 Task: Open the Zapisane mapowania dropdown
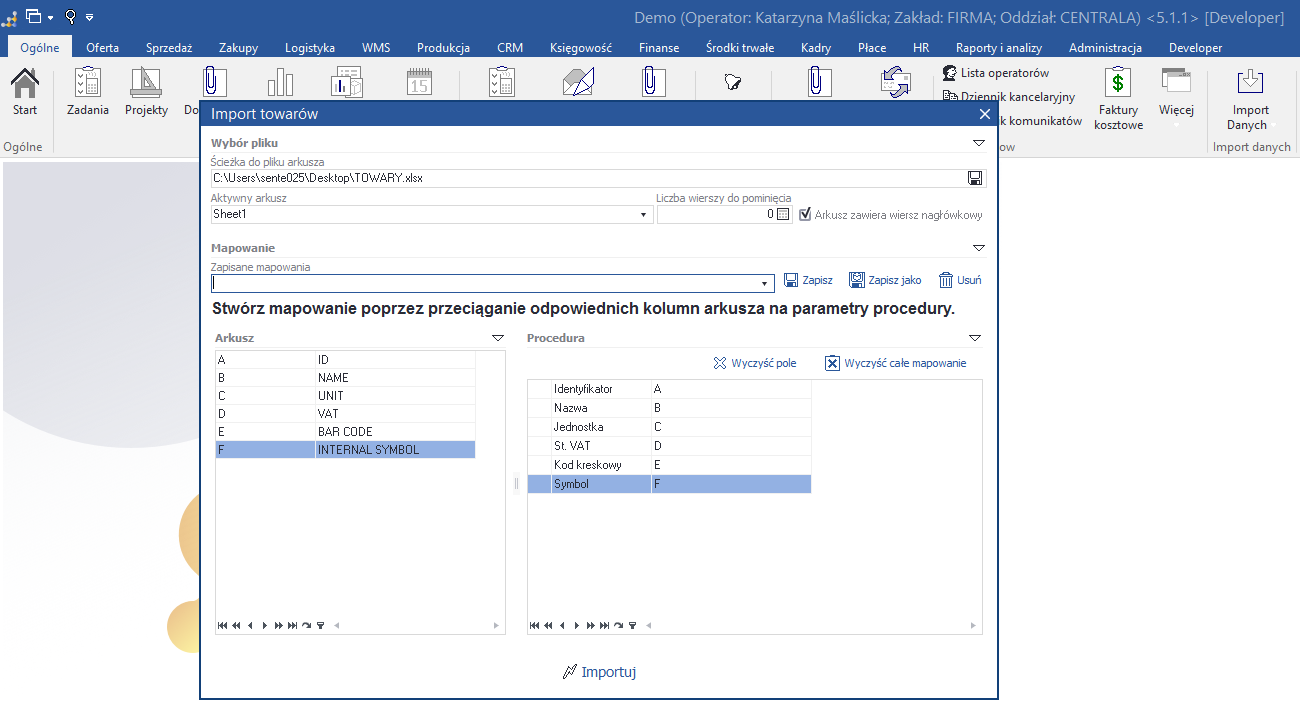pyautogui.click(x=765, y=284)
